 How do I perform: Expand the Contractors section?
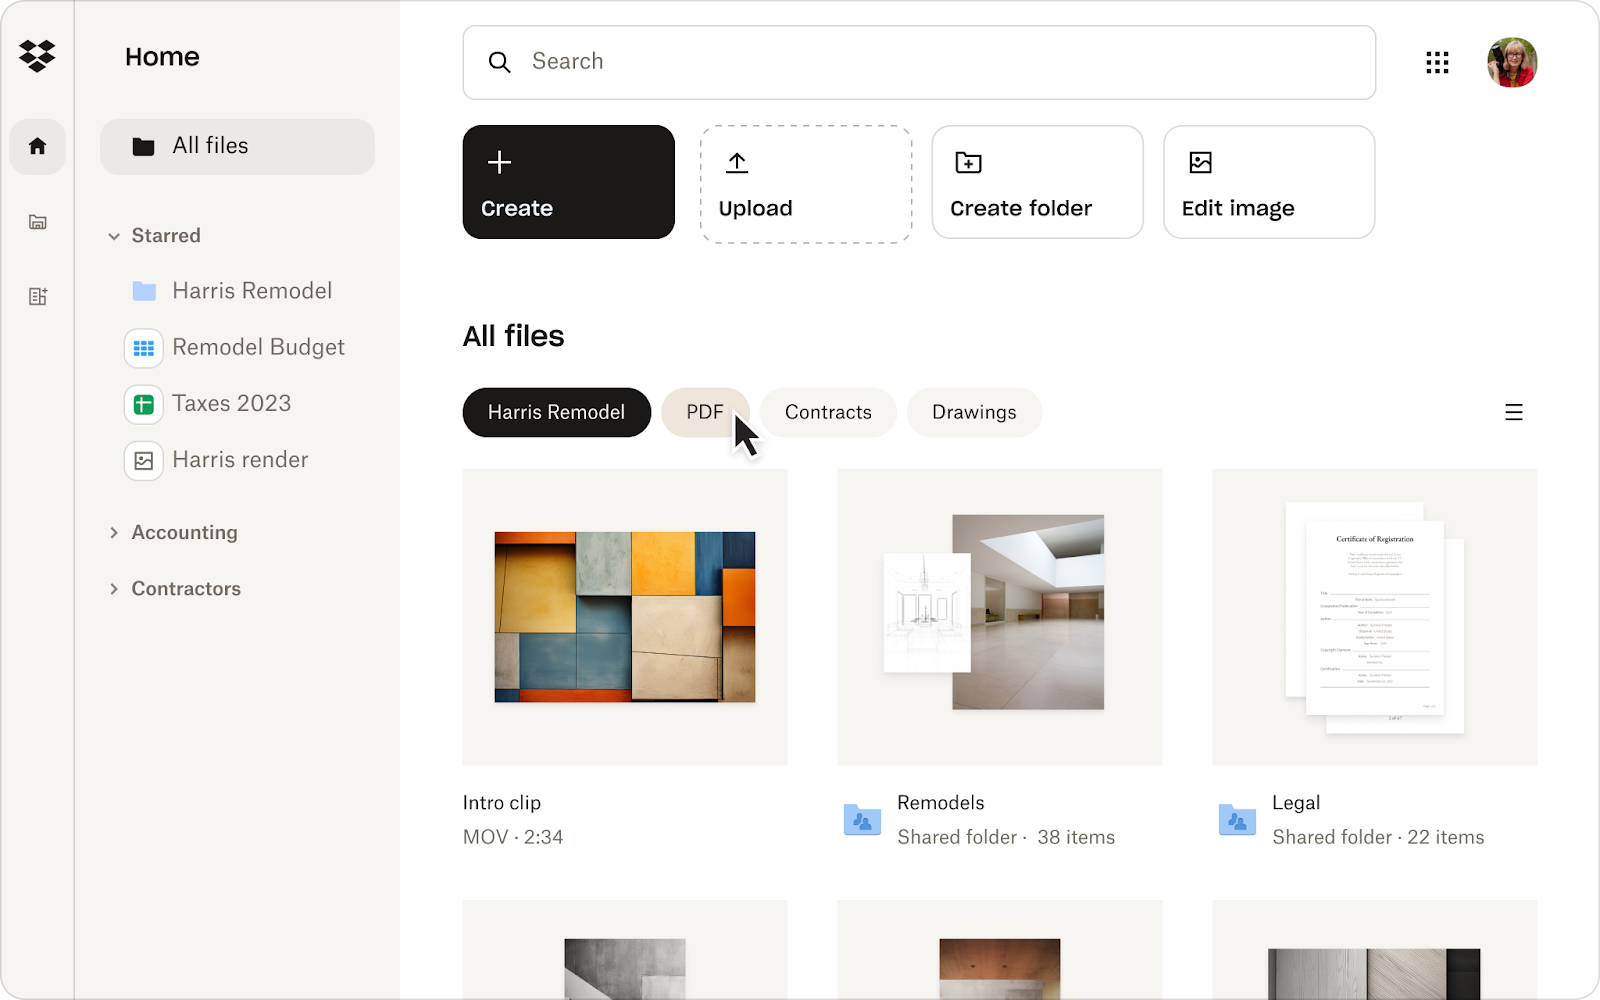115,588
